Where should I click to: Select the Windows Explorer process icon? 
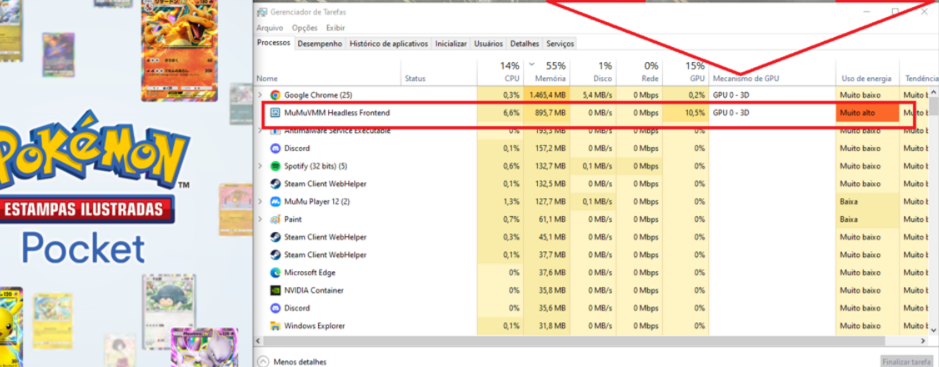point(275,326)
